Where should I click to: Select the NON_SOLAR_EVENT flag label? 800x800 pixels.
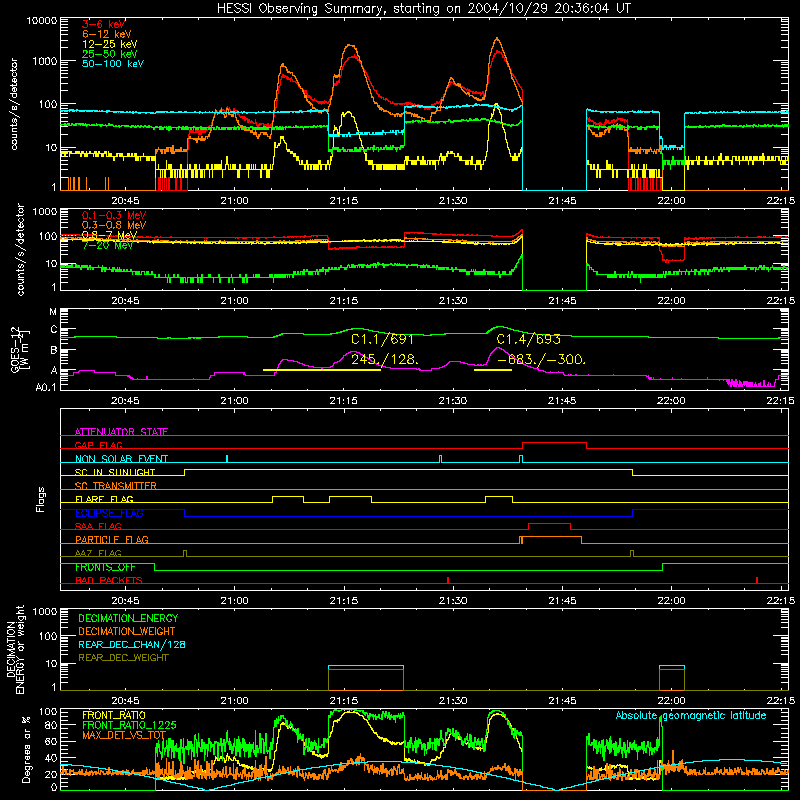click(121, 459)
